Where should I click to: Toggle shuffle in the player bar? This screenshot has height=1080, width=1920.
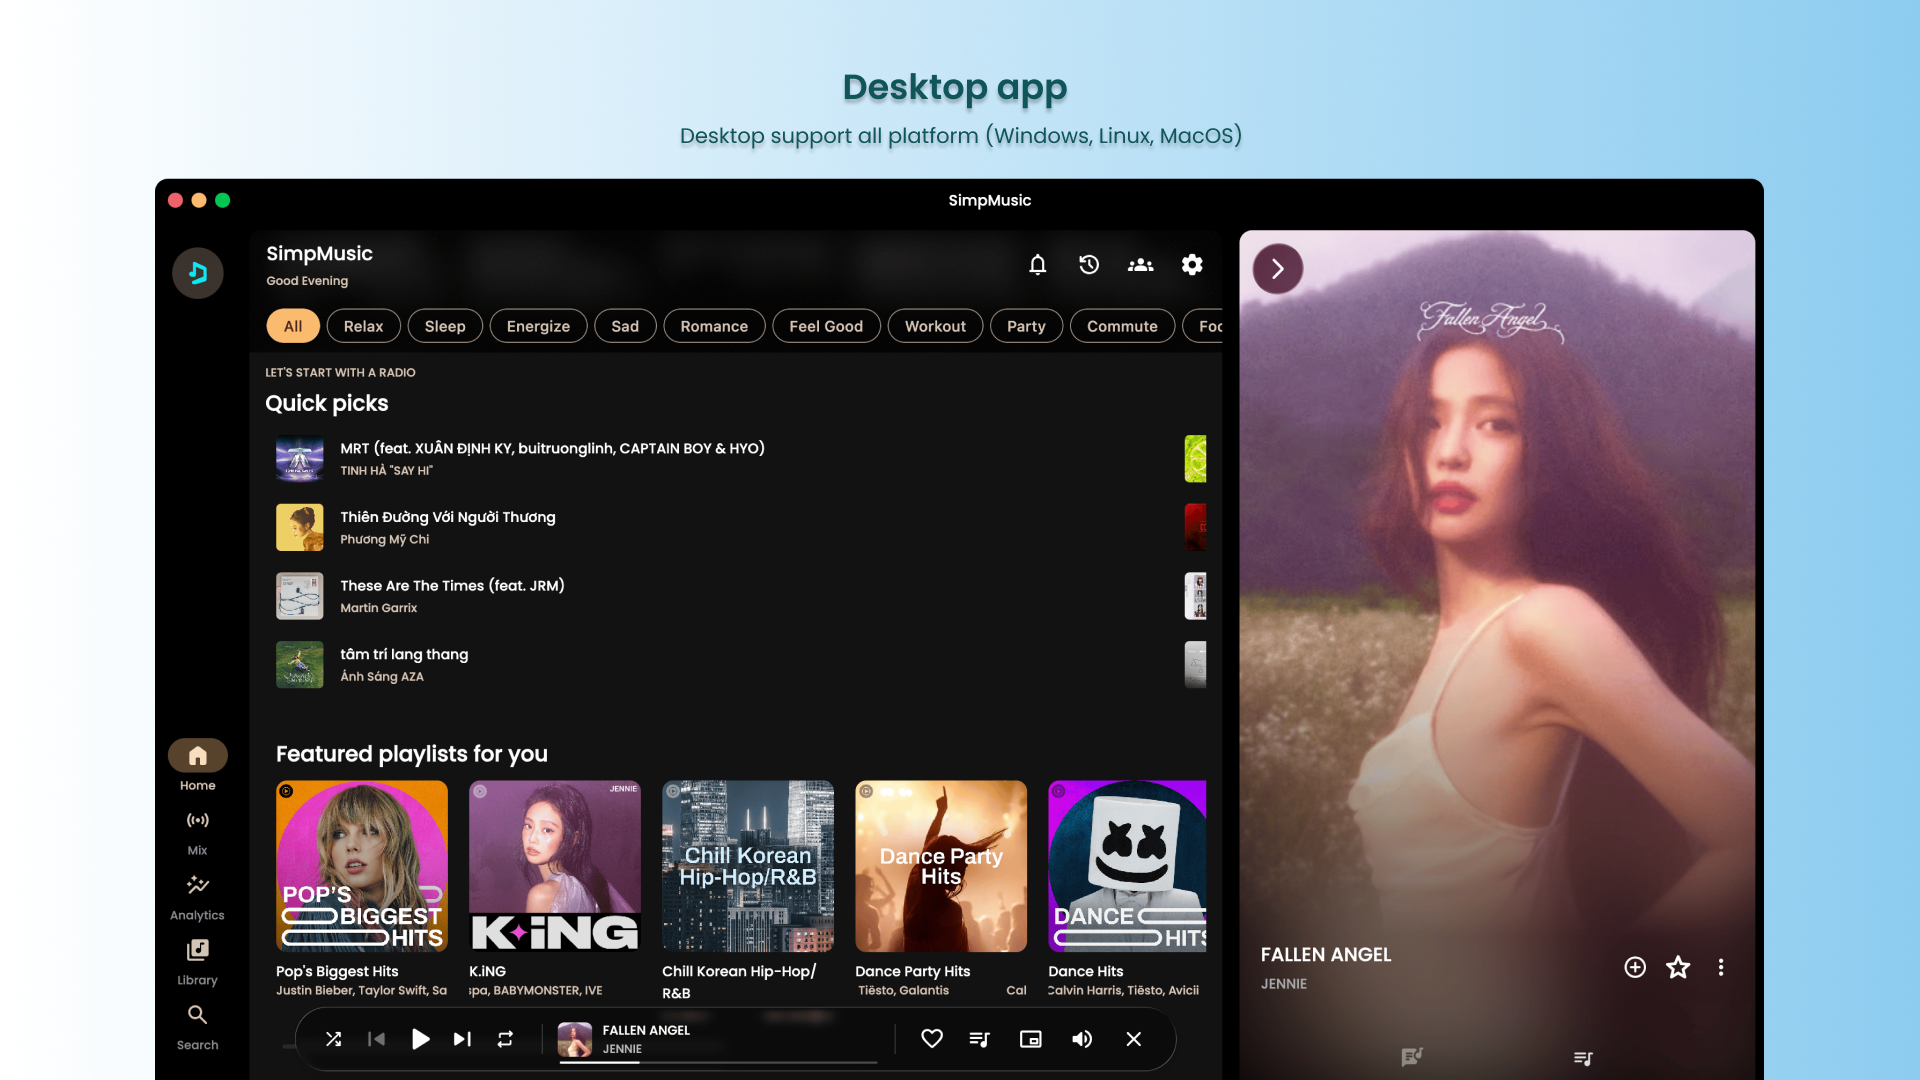click(333, 1039)
